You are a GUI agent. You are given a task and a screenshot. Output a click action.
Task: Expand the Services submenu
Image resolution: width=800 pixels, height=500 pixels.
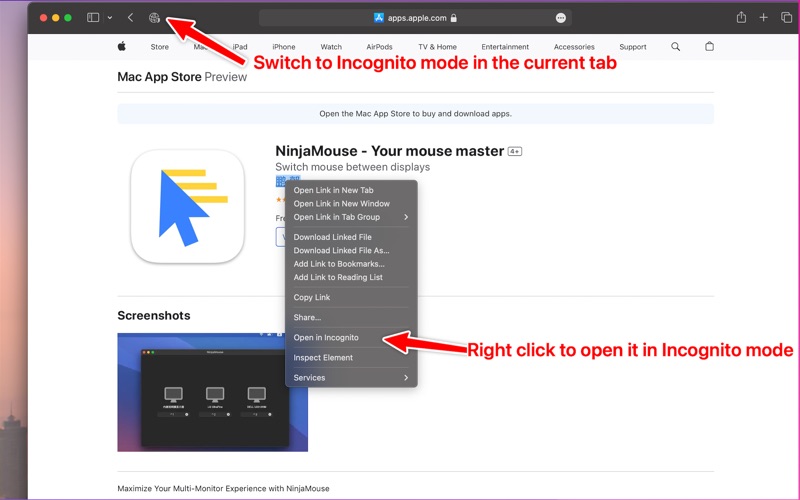(351, 378)
